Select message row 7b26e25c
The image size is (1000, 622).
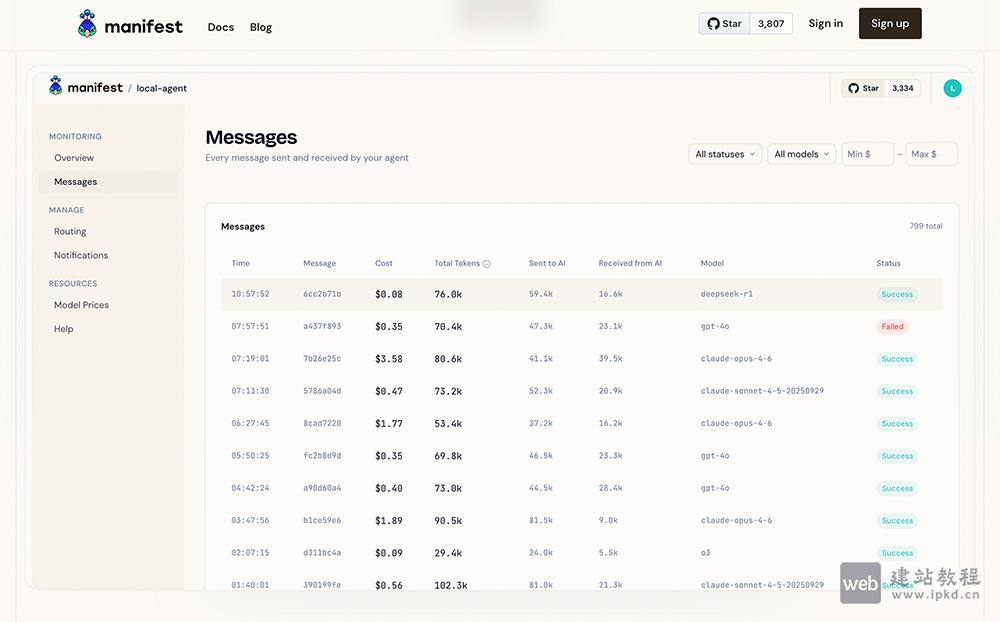point(322,359)
